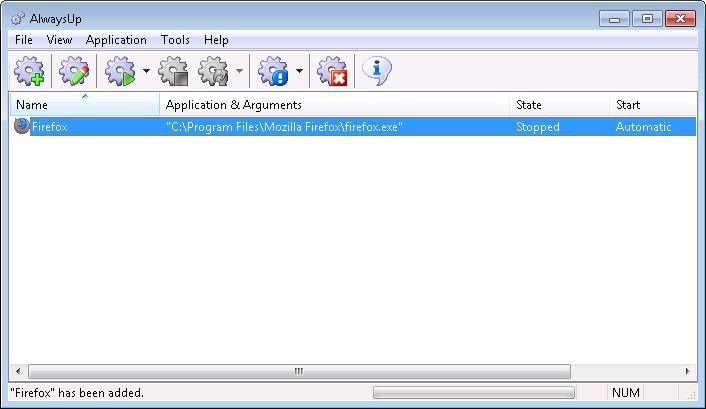Click the Start column header
Viewport: 706px width, 409px height.
tap(653, 105)
